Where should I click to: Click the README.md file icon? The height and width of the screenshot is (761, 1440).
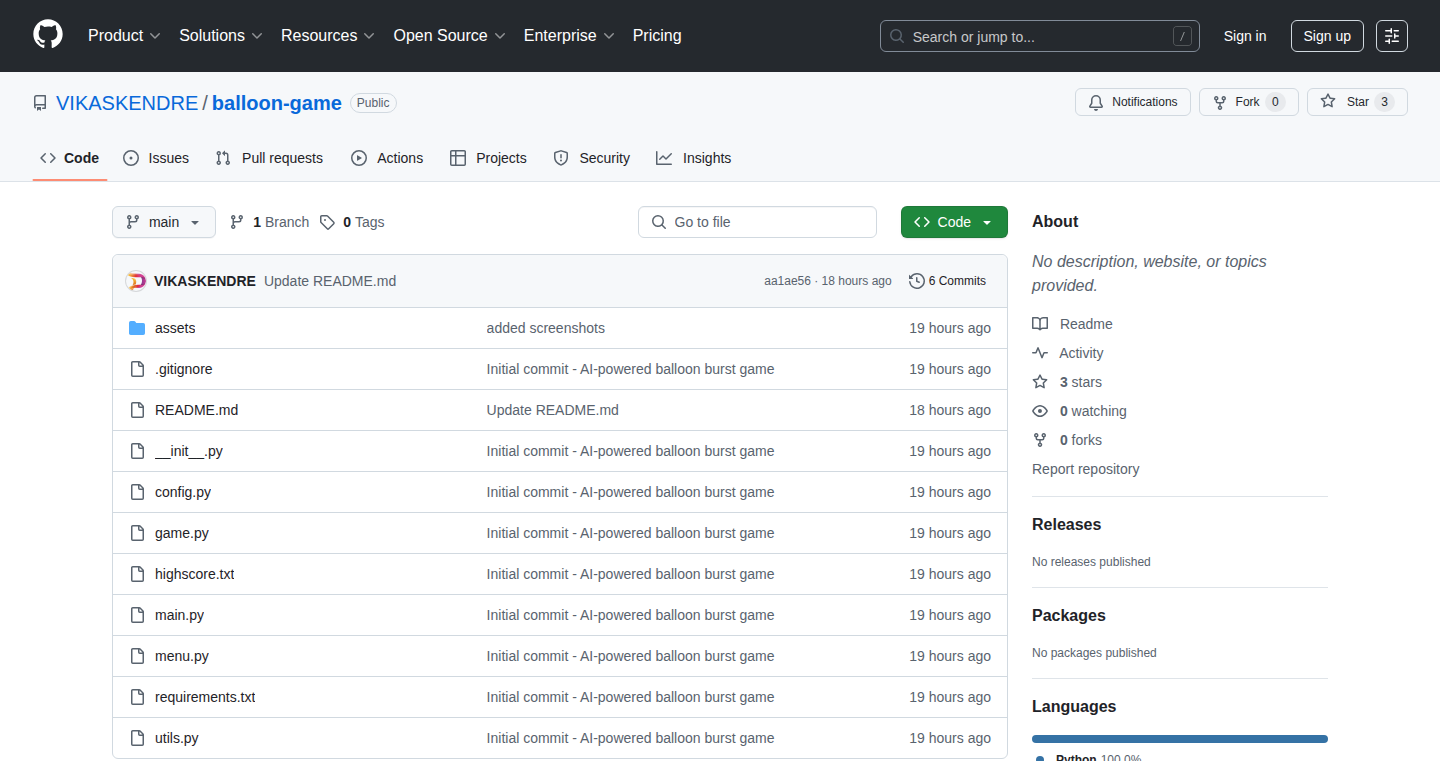pos(137,410)
